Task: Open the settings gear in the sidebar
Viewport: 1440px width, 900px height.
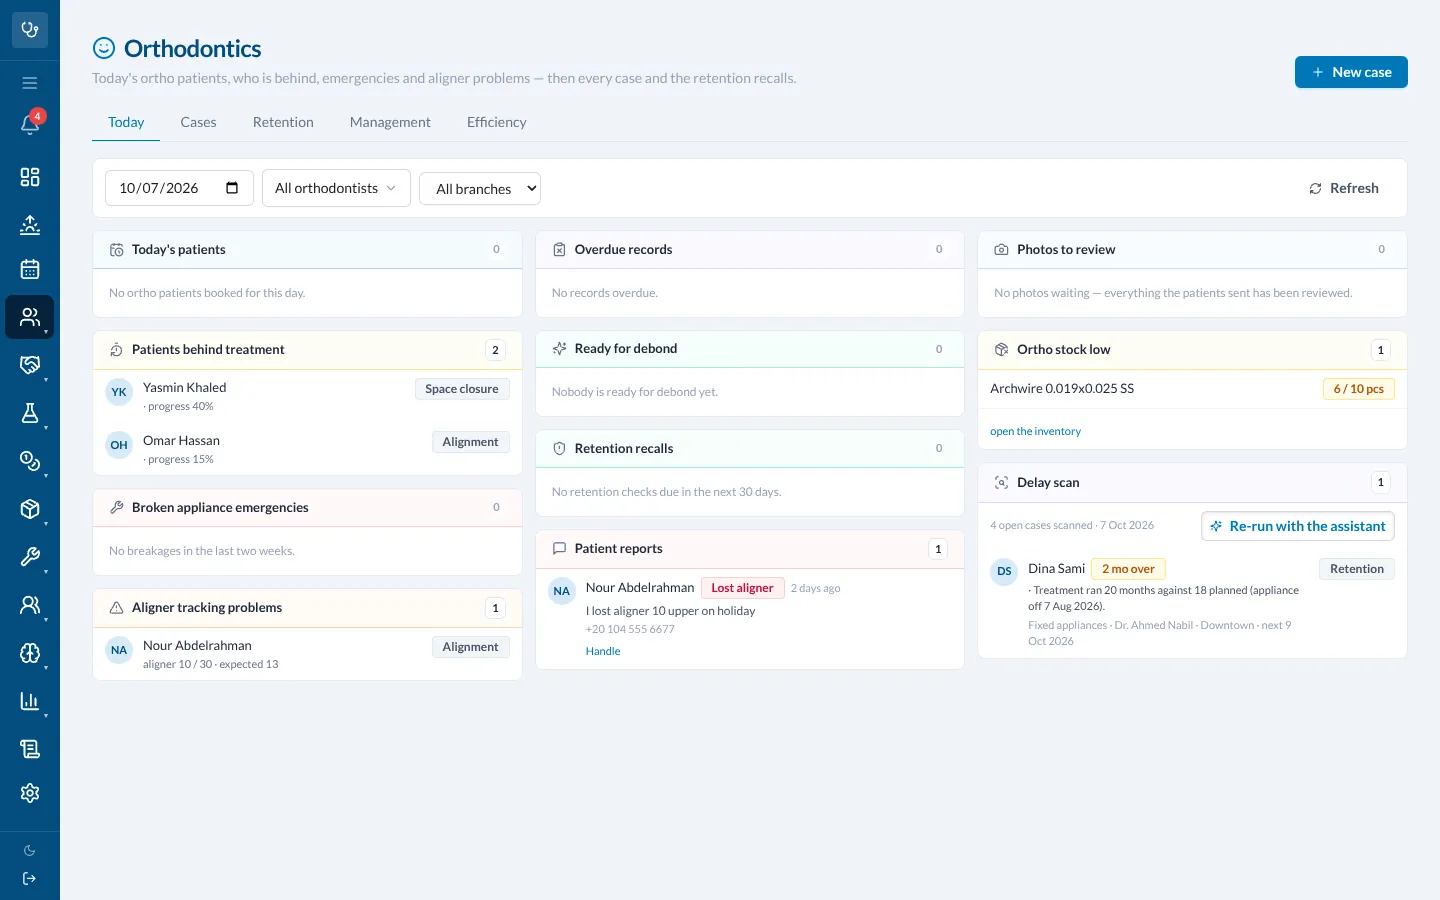Action: click(30, 793)
